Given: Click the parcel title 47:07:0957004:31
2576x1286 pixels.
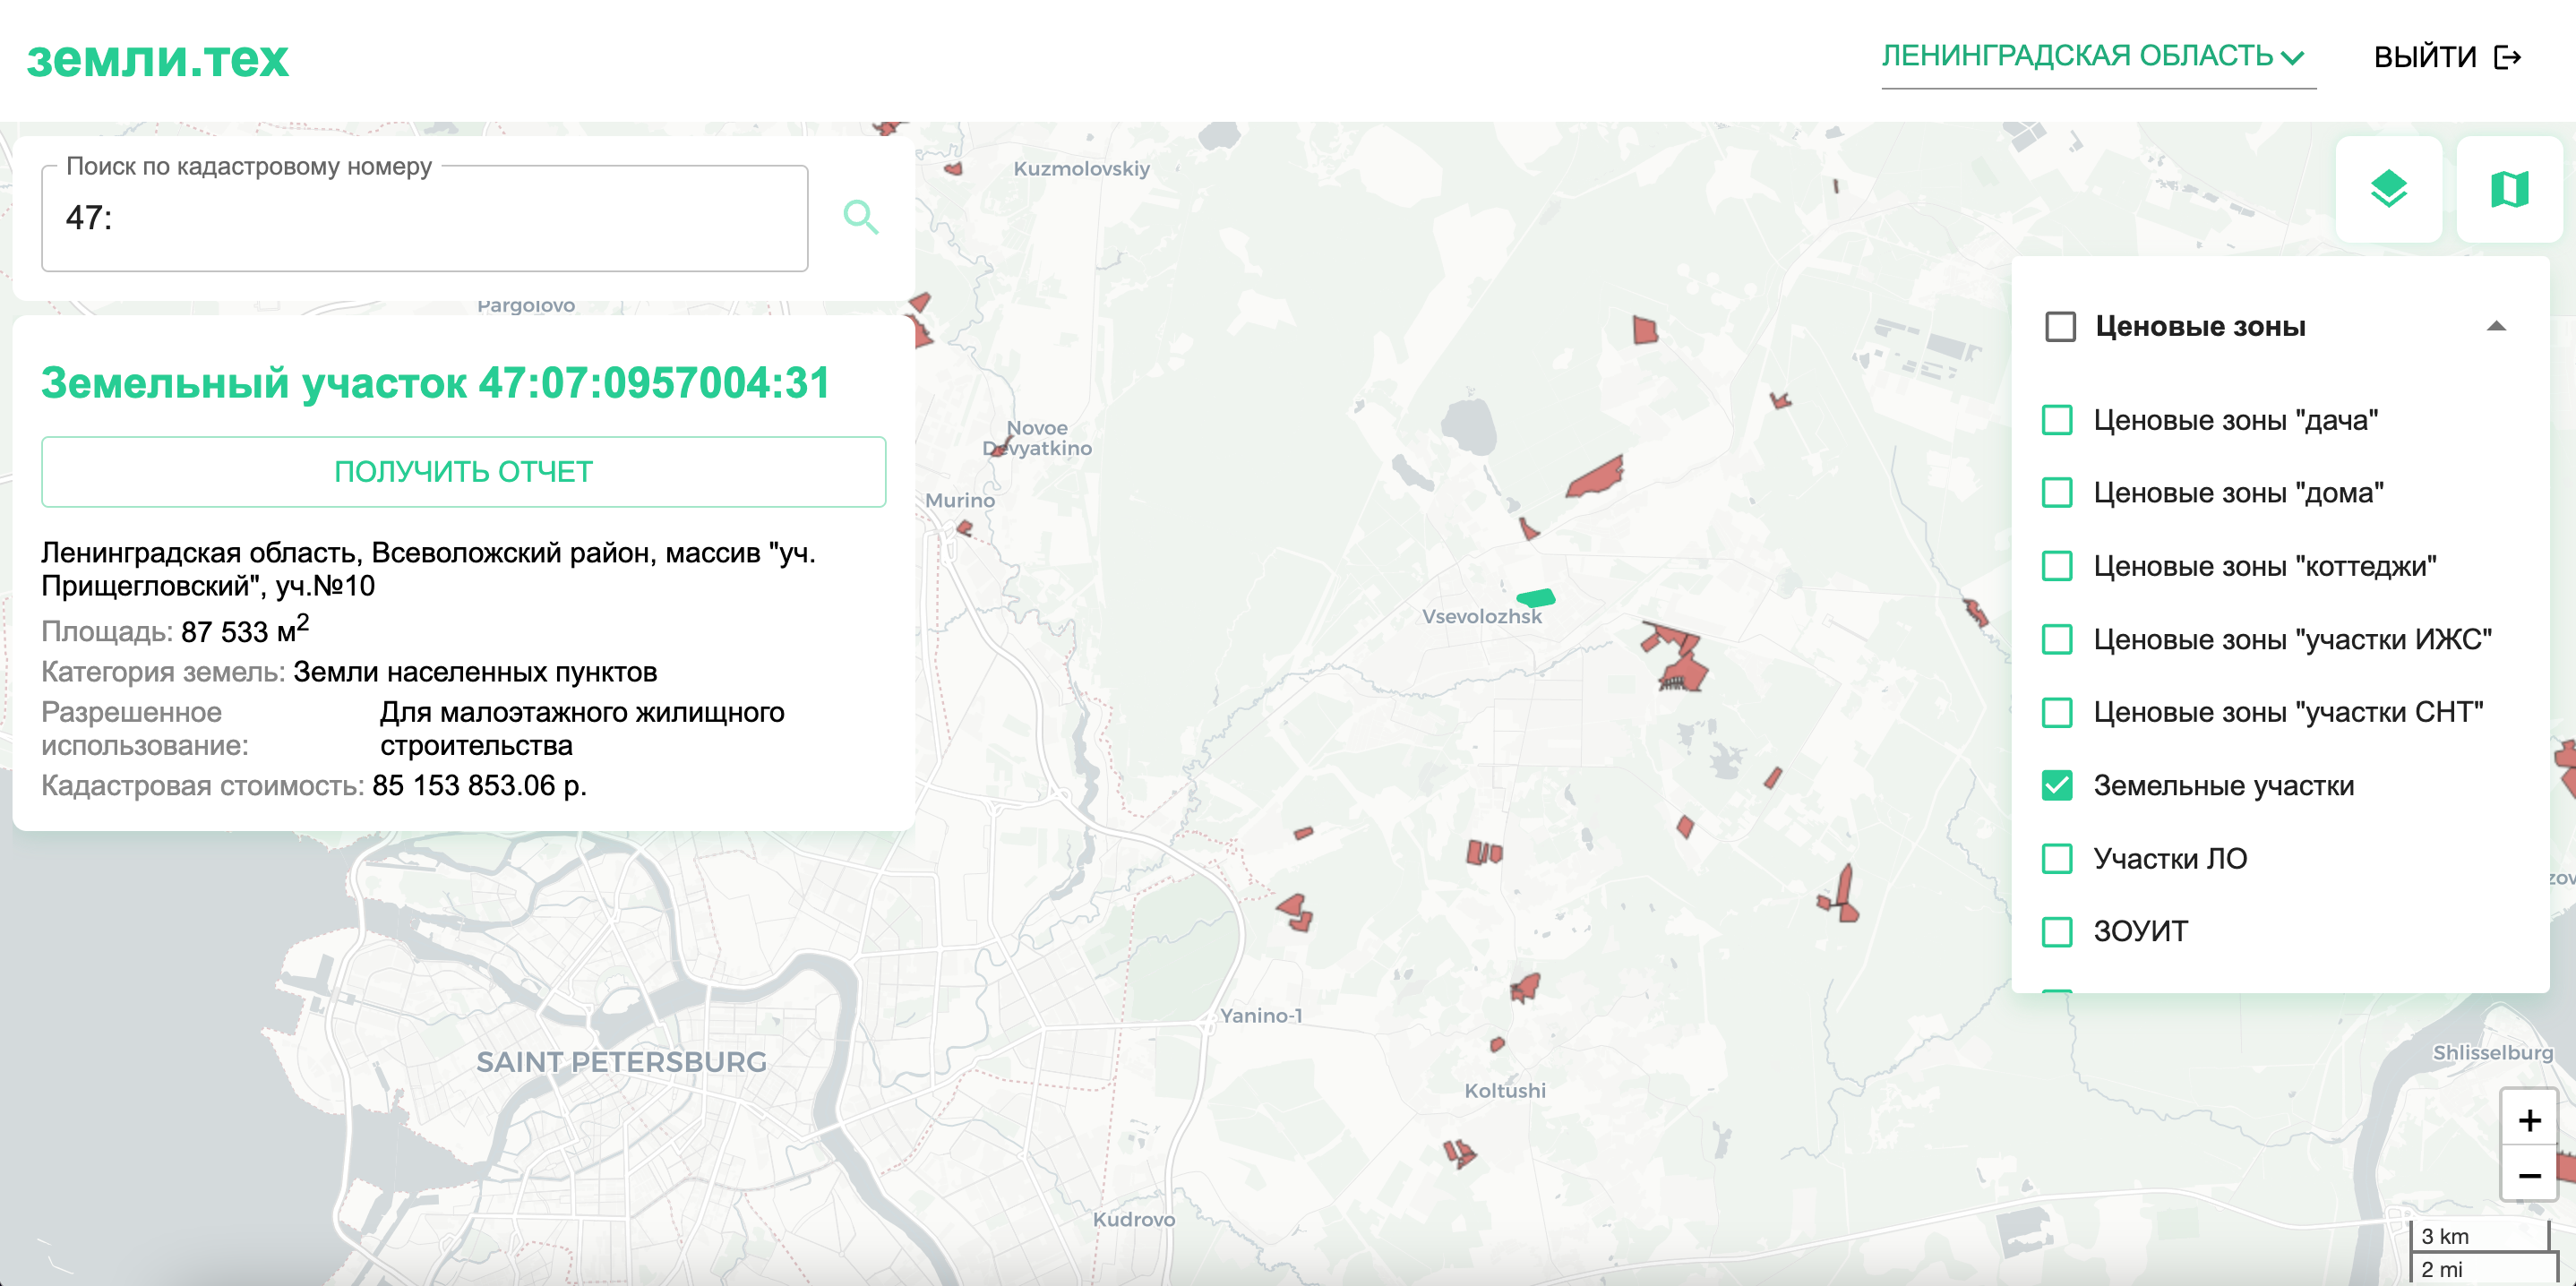Looking at the screenshot, I should [435, 383].
